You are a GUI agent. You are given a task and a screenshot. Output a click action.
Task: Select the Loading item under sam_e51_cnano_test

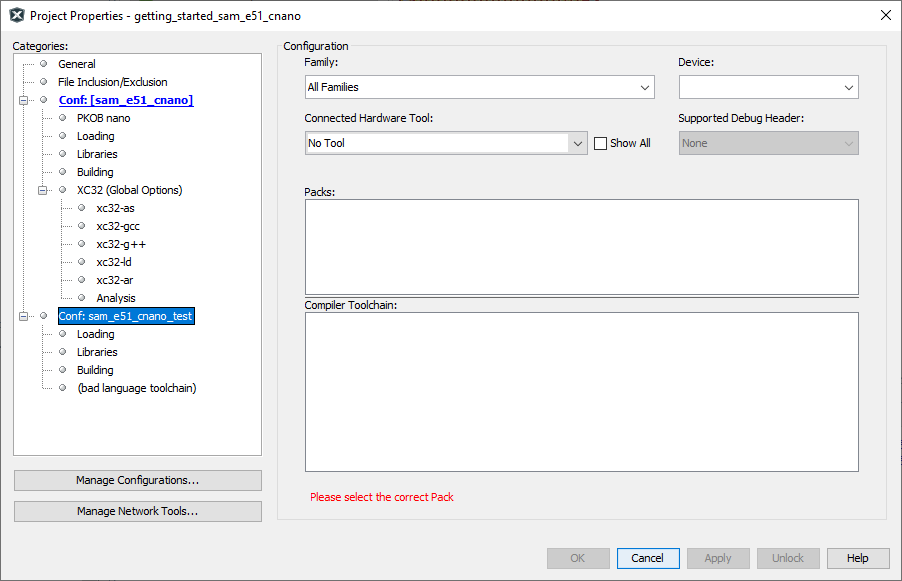pyautogui.click(x=96, y=334)
